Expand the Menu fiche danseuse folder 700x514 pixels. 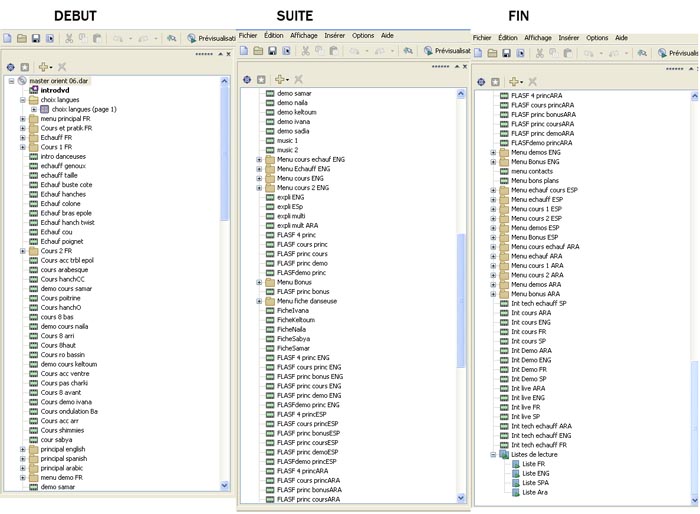(259, 301)
